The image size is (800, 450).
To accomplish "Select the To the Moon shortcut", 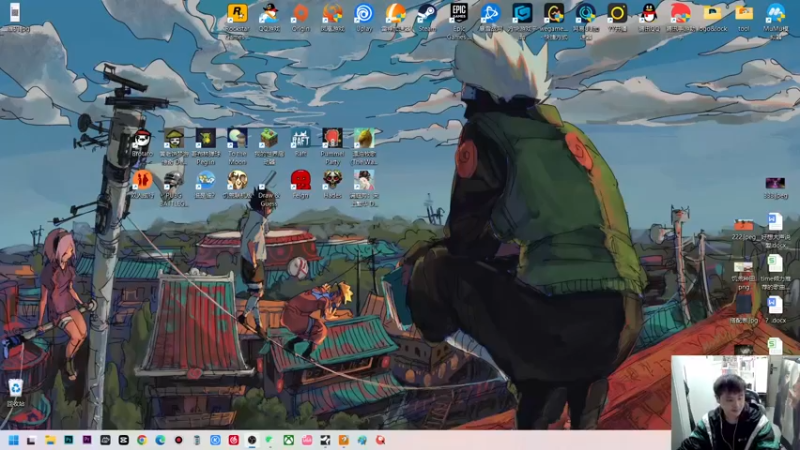I will click(x=237, y=146).
